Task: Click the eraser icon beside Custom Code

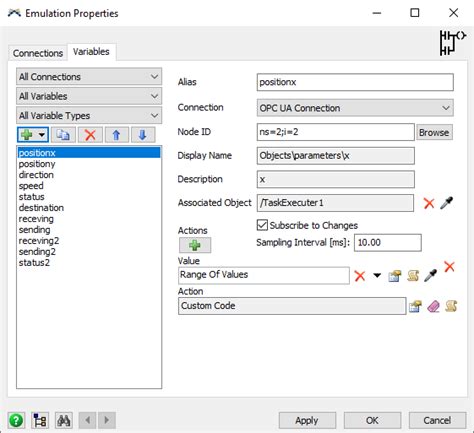Action: (x=433, y=306)
